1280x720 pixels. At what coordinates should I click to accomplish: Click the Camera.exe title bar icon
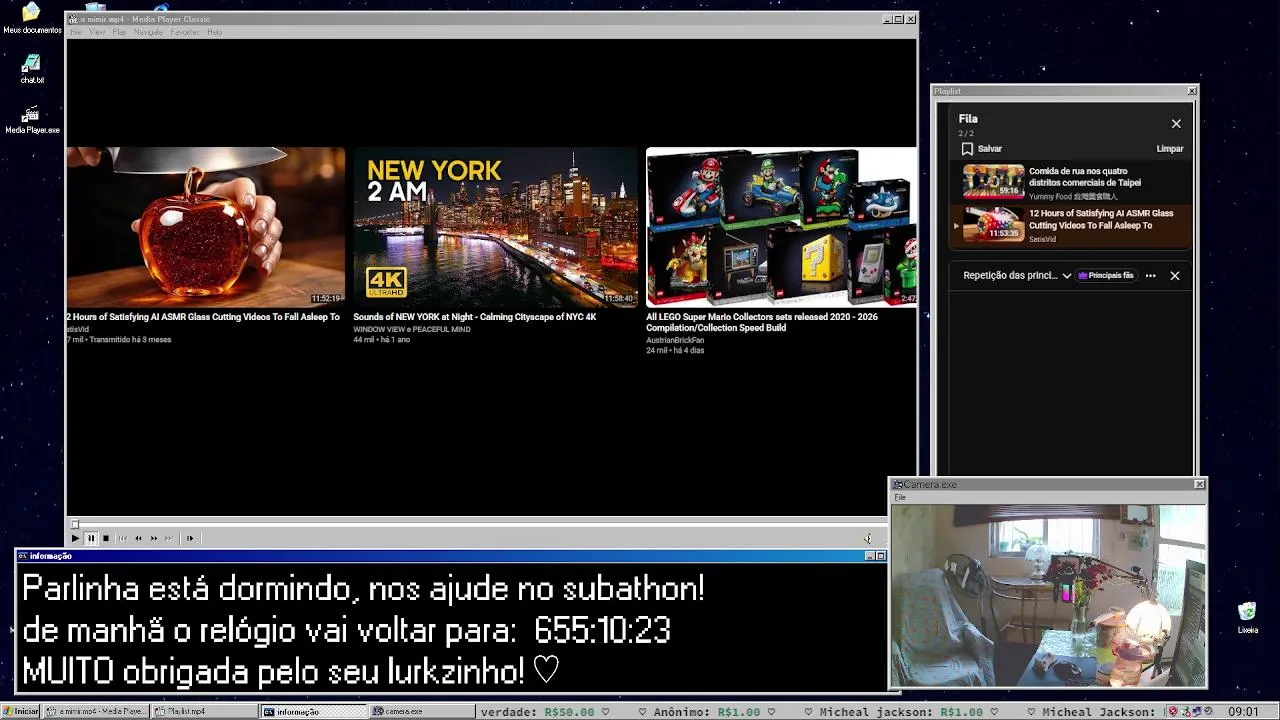point(898,485)
